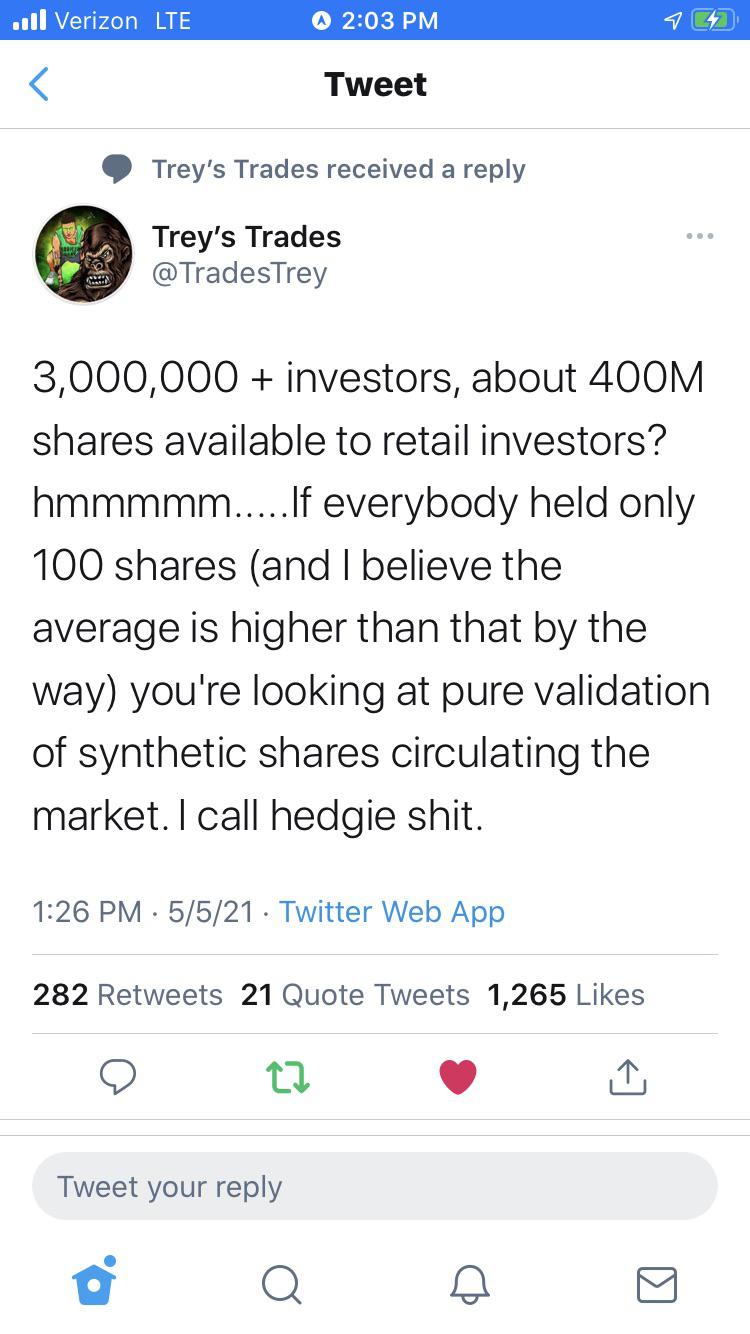The width and height of the screenshot is (750, 1334).
Task: Open the reply composer via comment icon
Action: tap(119, 1077)
